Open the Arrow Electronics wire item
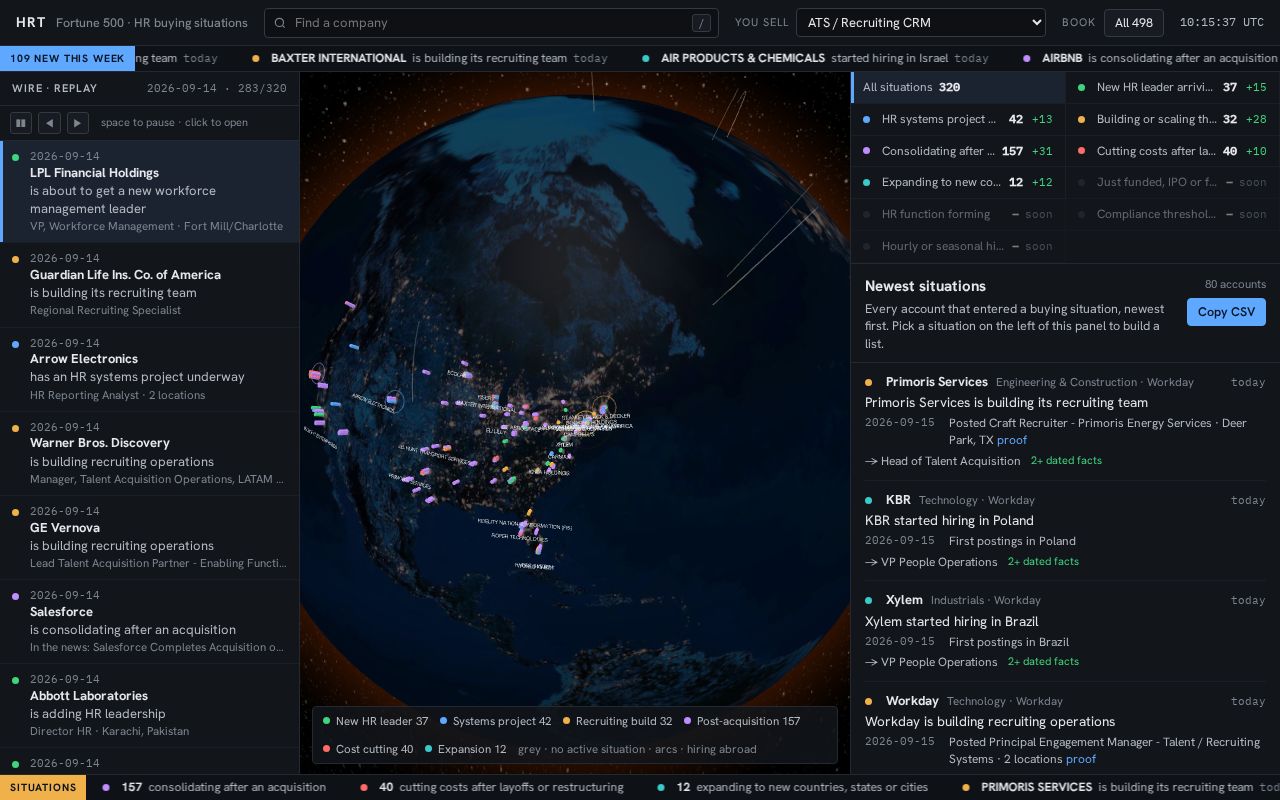This screenshot has width=1280, height=800. pyautogui.click(x=150, y=369)
